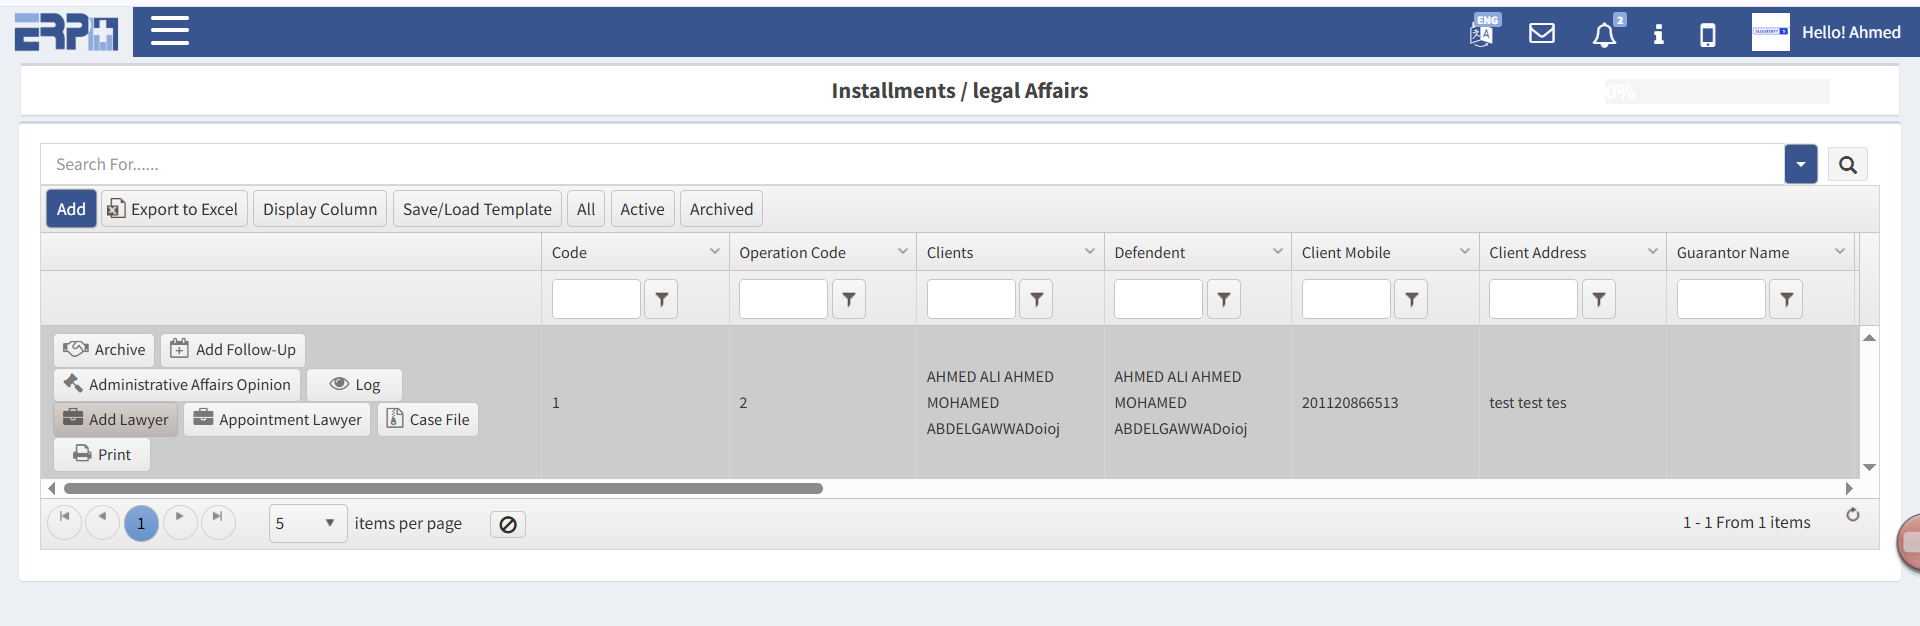
Task: Click the magnifier search button
Action: 1847,165
